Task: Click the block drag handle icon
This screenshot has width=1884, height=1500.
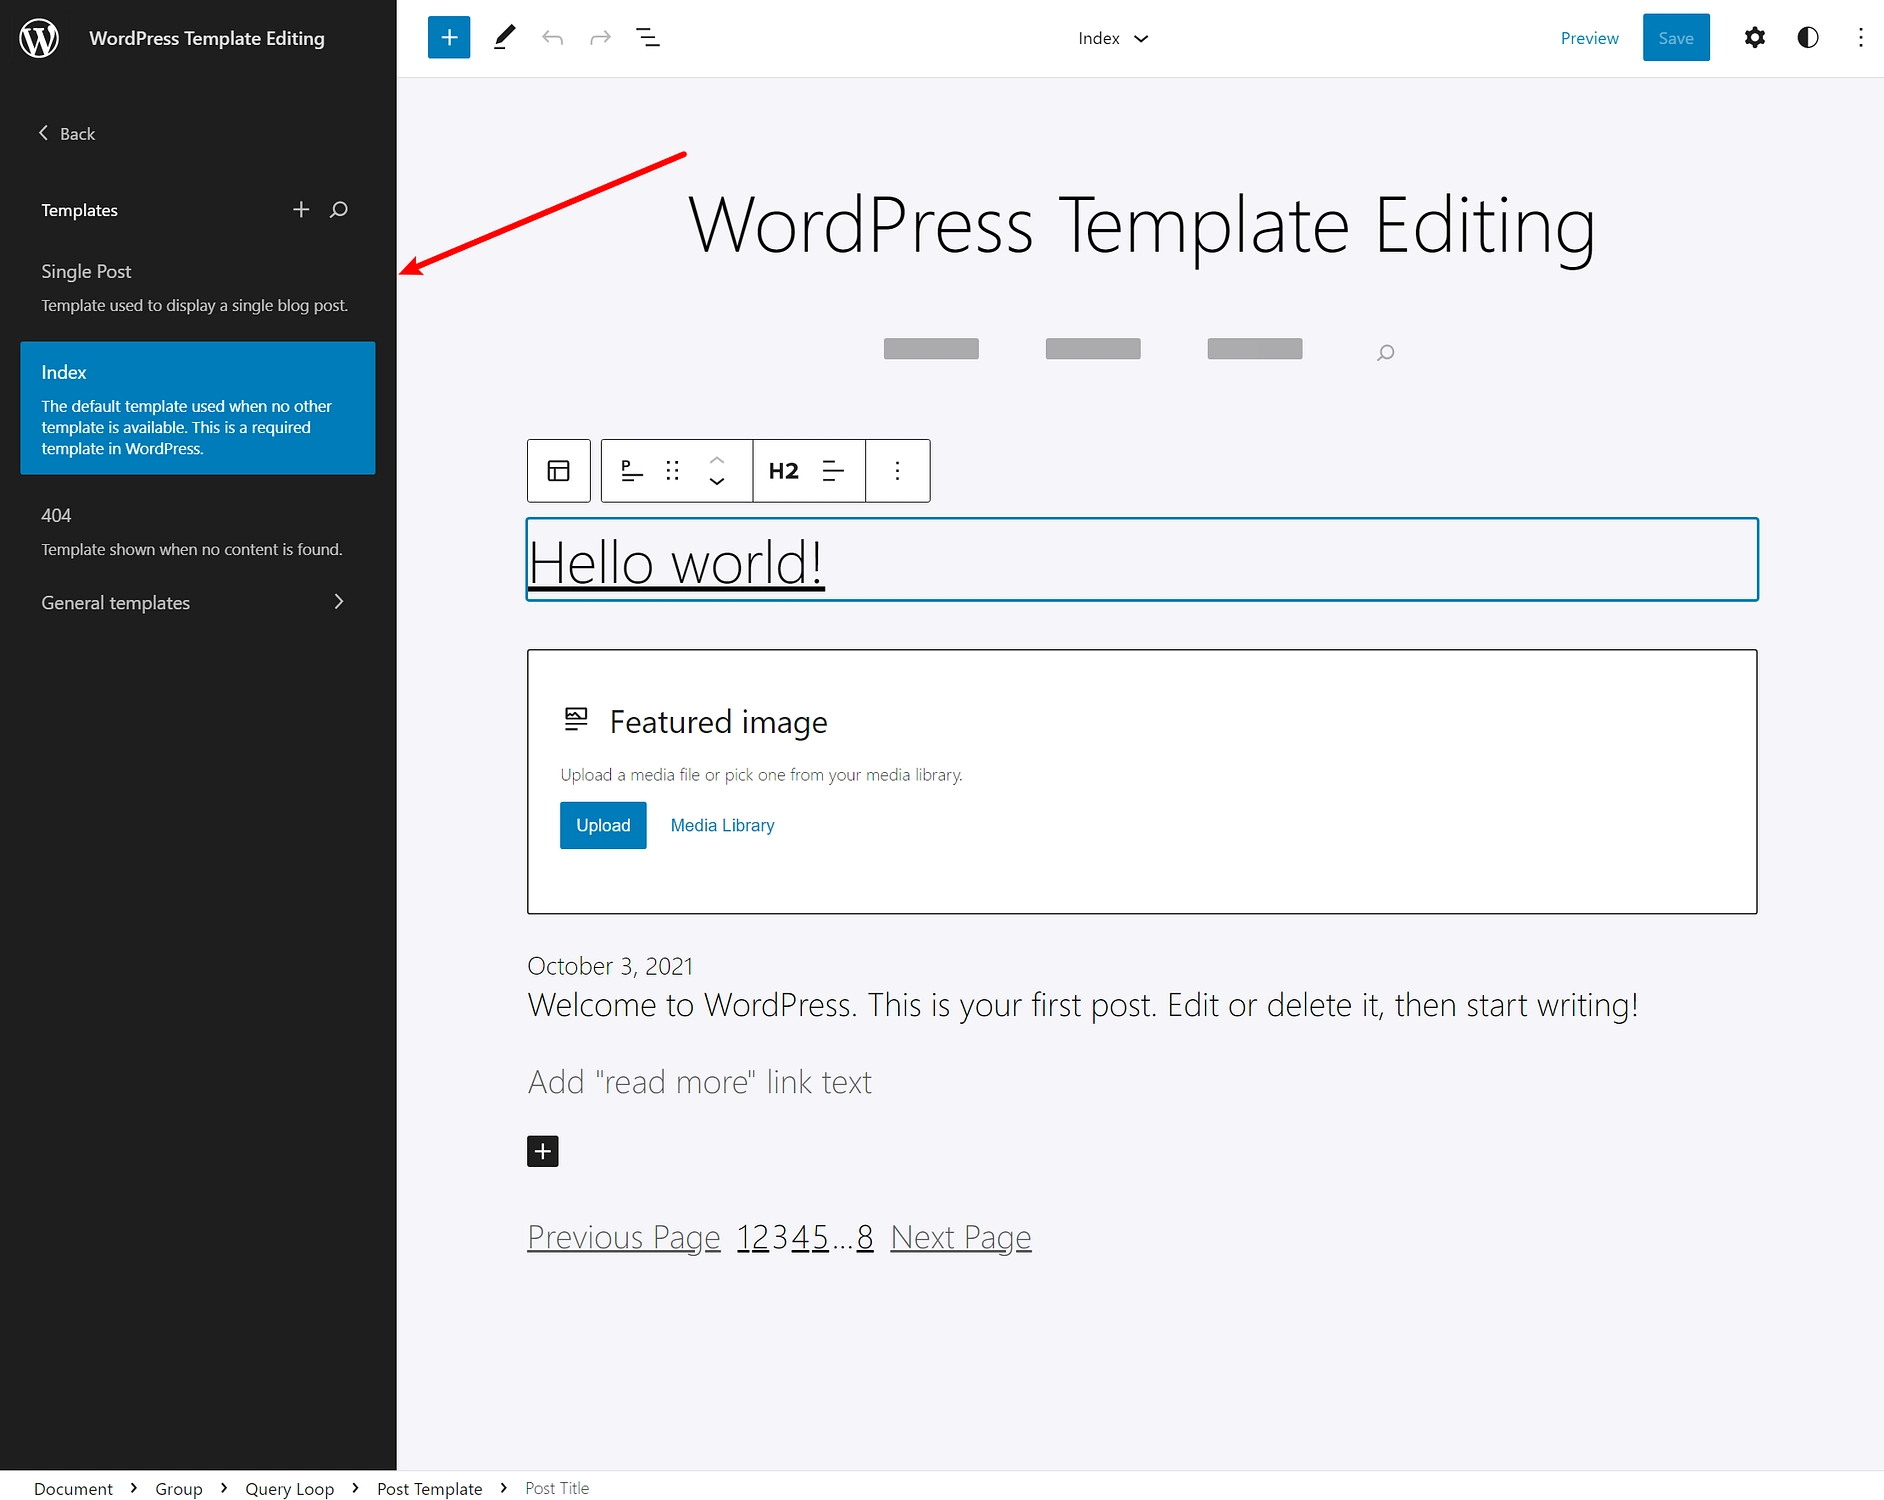Action: pos(673,470)
